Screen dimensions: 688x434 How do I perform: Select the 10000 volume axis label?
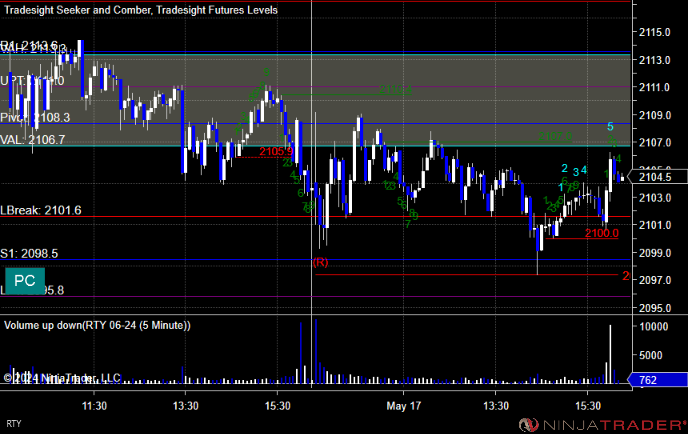coord(654,326)
